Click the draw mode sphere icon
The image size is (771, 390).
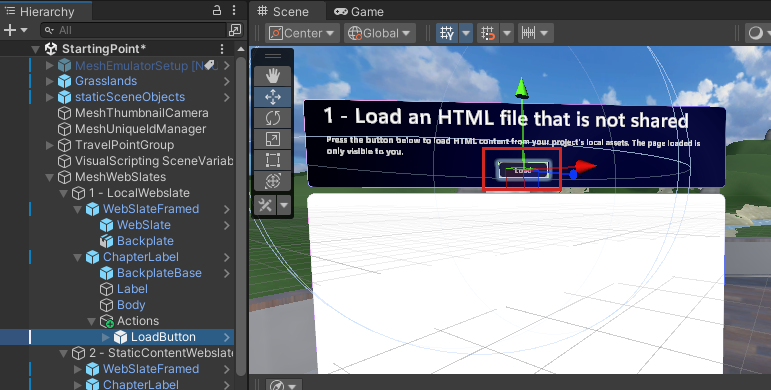756,33
